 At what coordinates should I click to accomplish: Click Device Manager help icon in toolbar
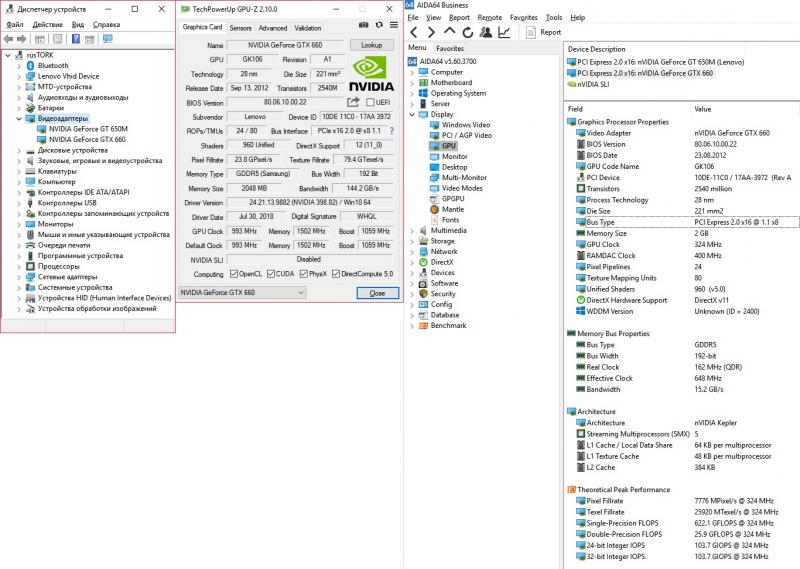76,39
